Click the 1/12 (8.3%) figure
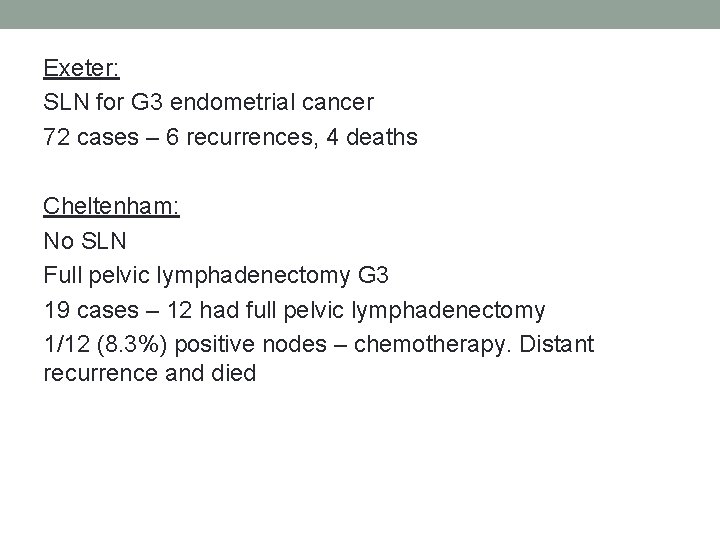Viewport: 720px width, 540px height. point(105,344)
